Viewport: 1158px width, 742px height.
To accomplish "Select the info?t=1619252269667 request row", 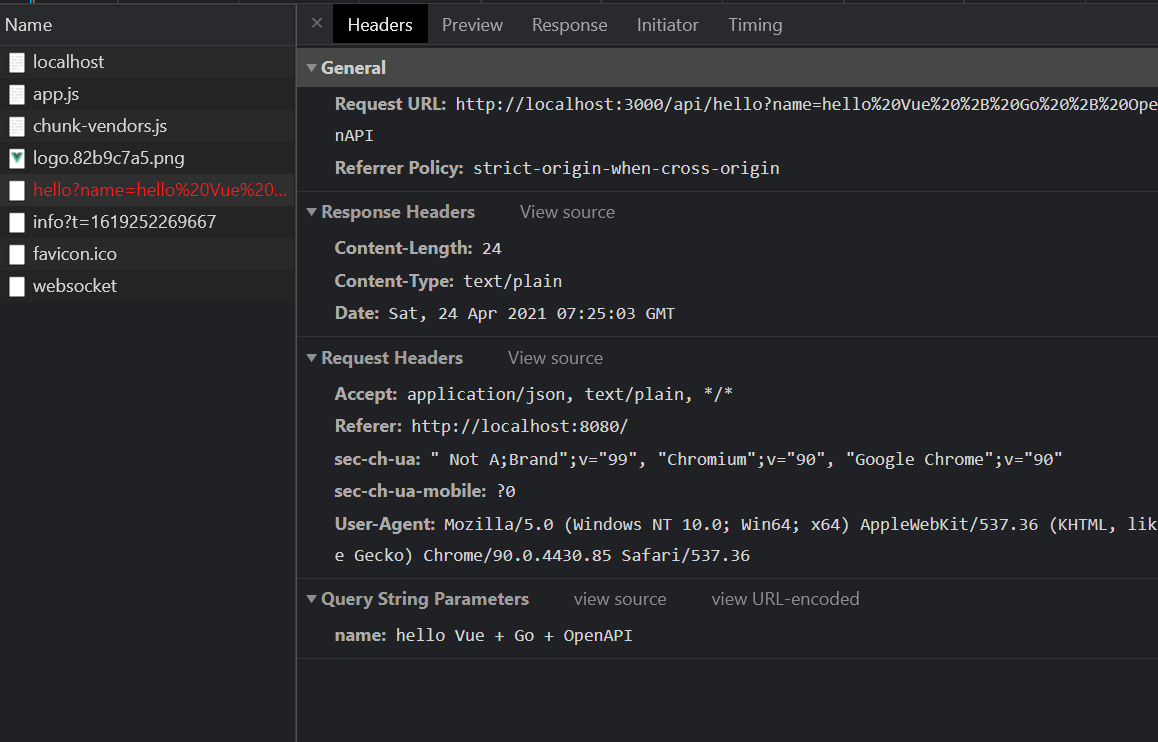I will pos(148,221).
